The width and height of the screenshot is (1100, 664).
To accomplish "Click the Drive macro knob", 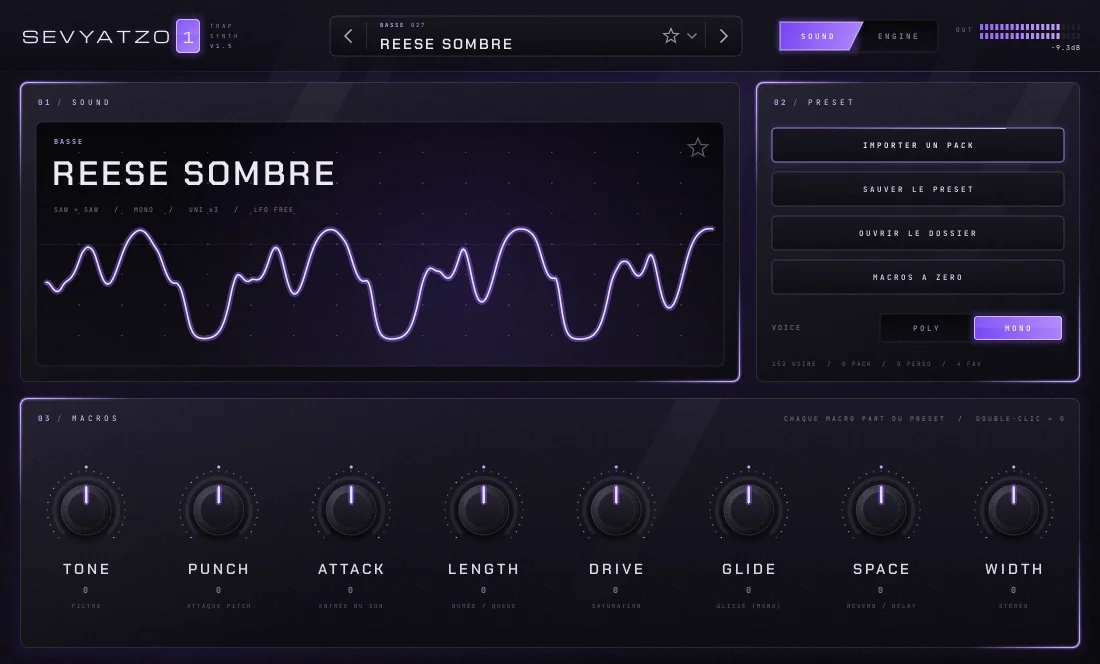I will (x=616, y=508).
